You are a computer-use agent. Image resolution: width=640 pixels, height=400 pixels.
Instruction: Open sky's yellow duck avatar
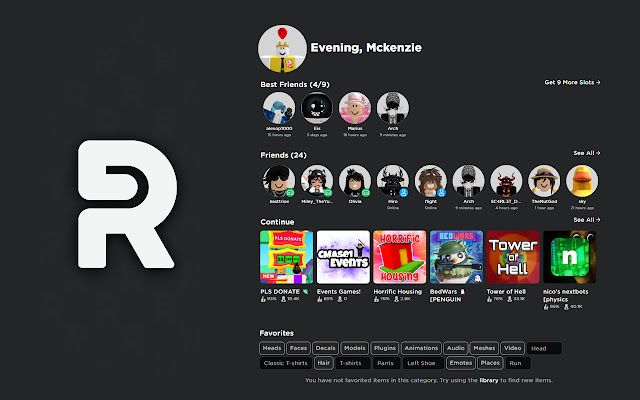tap(582, 181)
